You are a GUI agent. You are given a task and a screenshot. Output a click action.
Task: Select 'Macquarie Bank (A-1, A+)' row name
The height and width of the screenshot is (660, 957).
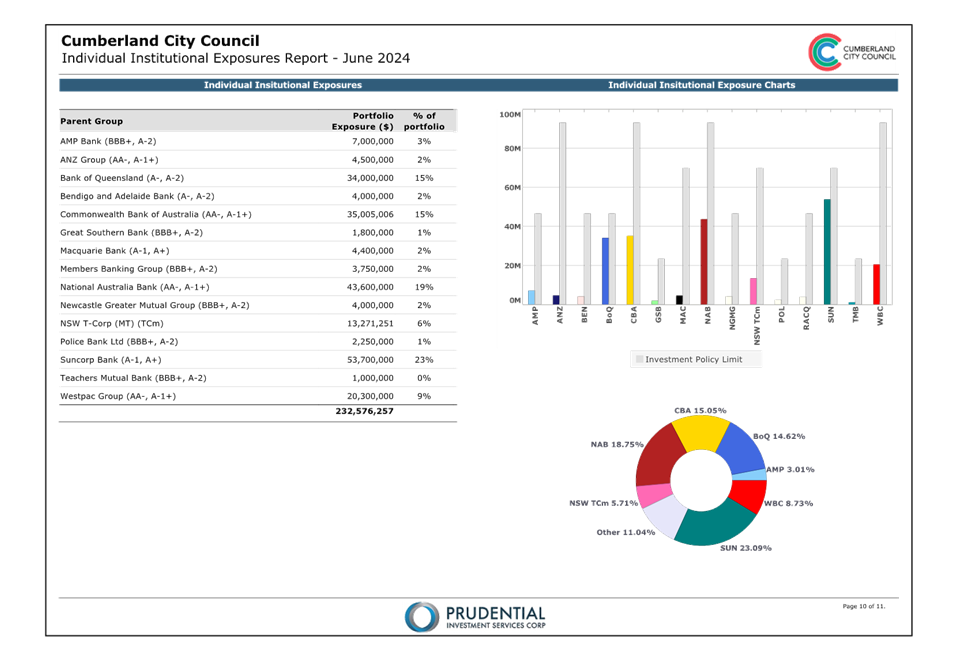coord(115,250)
